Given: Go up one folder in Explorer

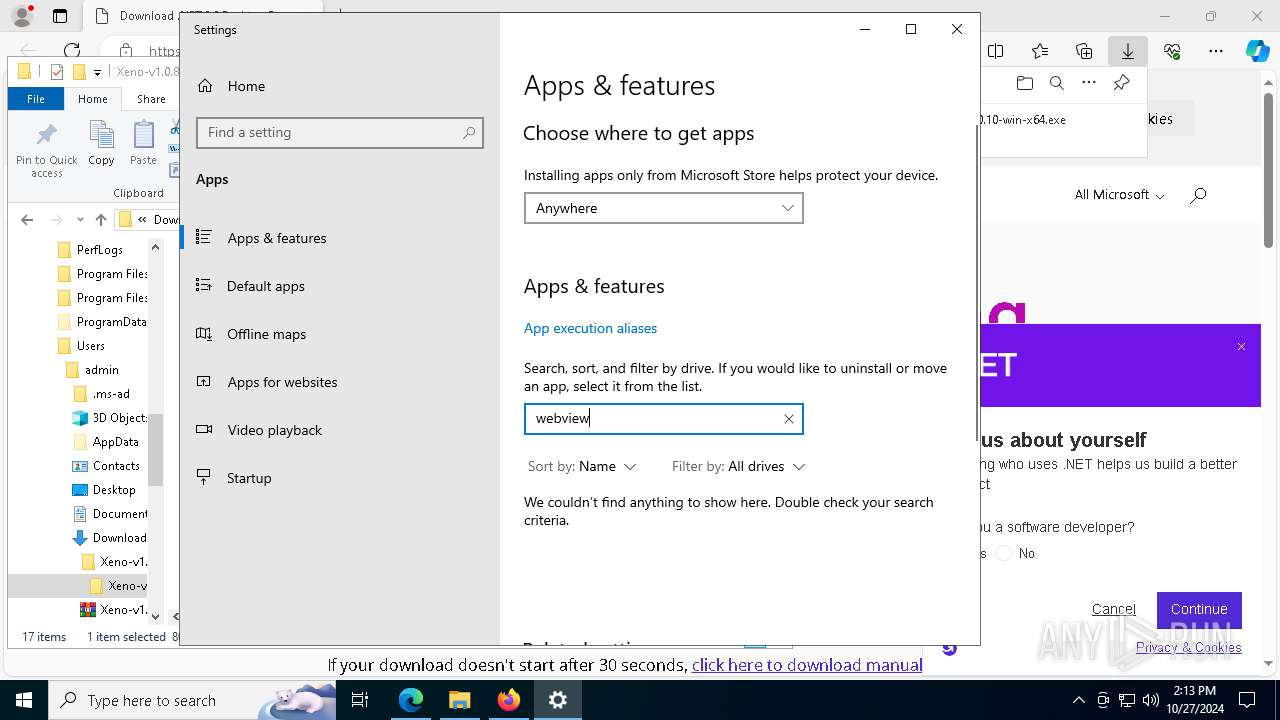Looking at the screenshot, I should click(100, 219).
